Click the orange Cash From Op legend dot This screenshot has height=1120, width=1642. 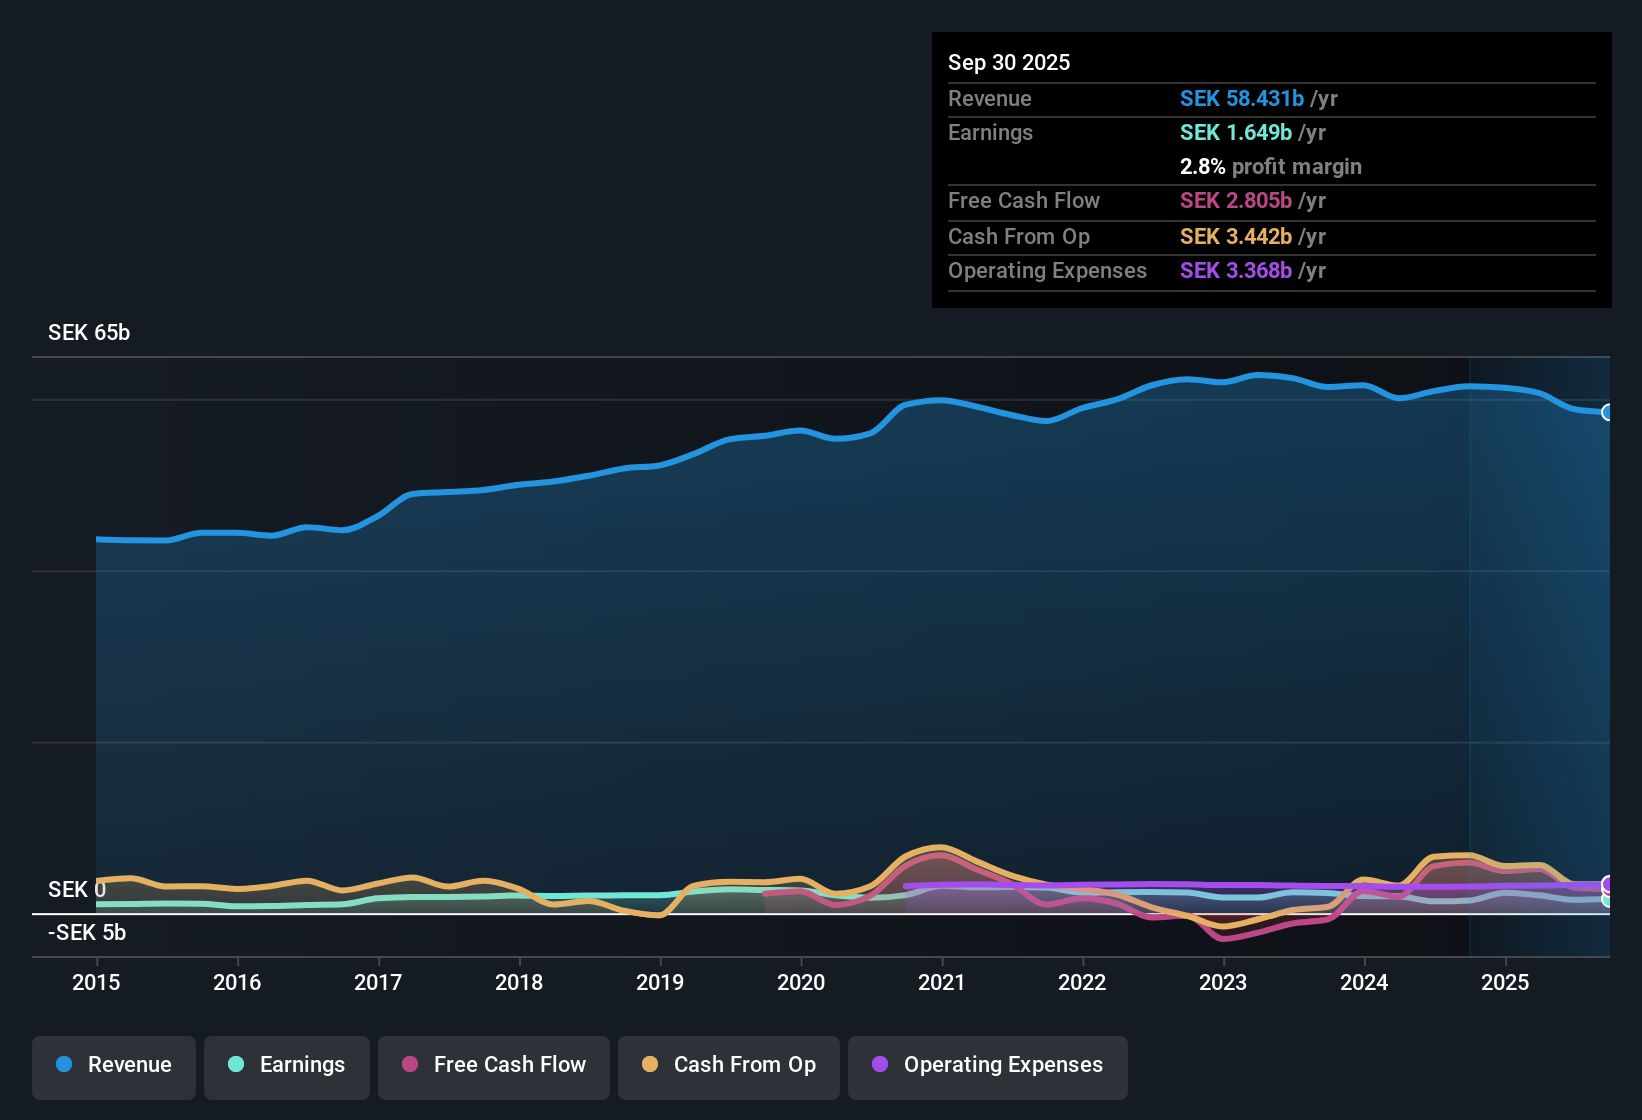coord(649,1065)
